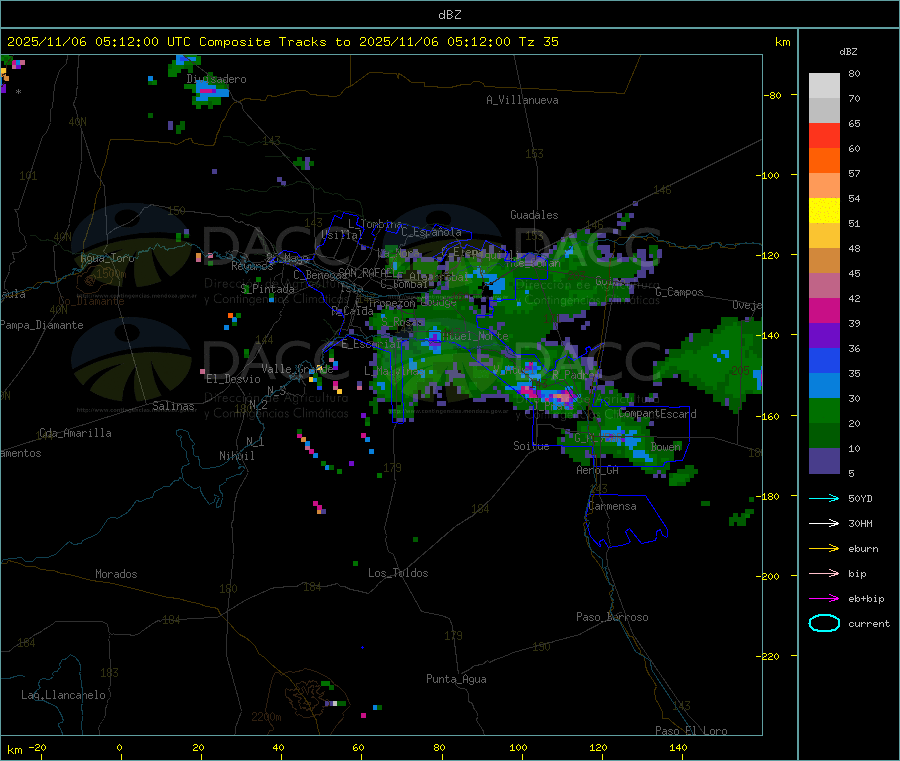Select the 60-65 dBZ red color swatch
Viewport: 900px width, 761px height.
pos(824,135)
